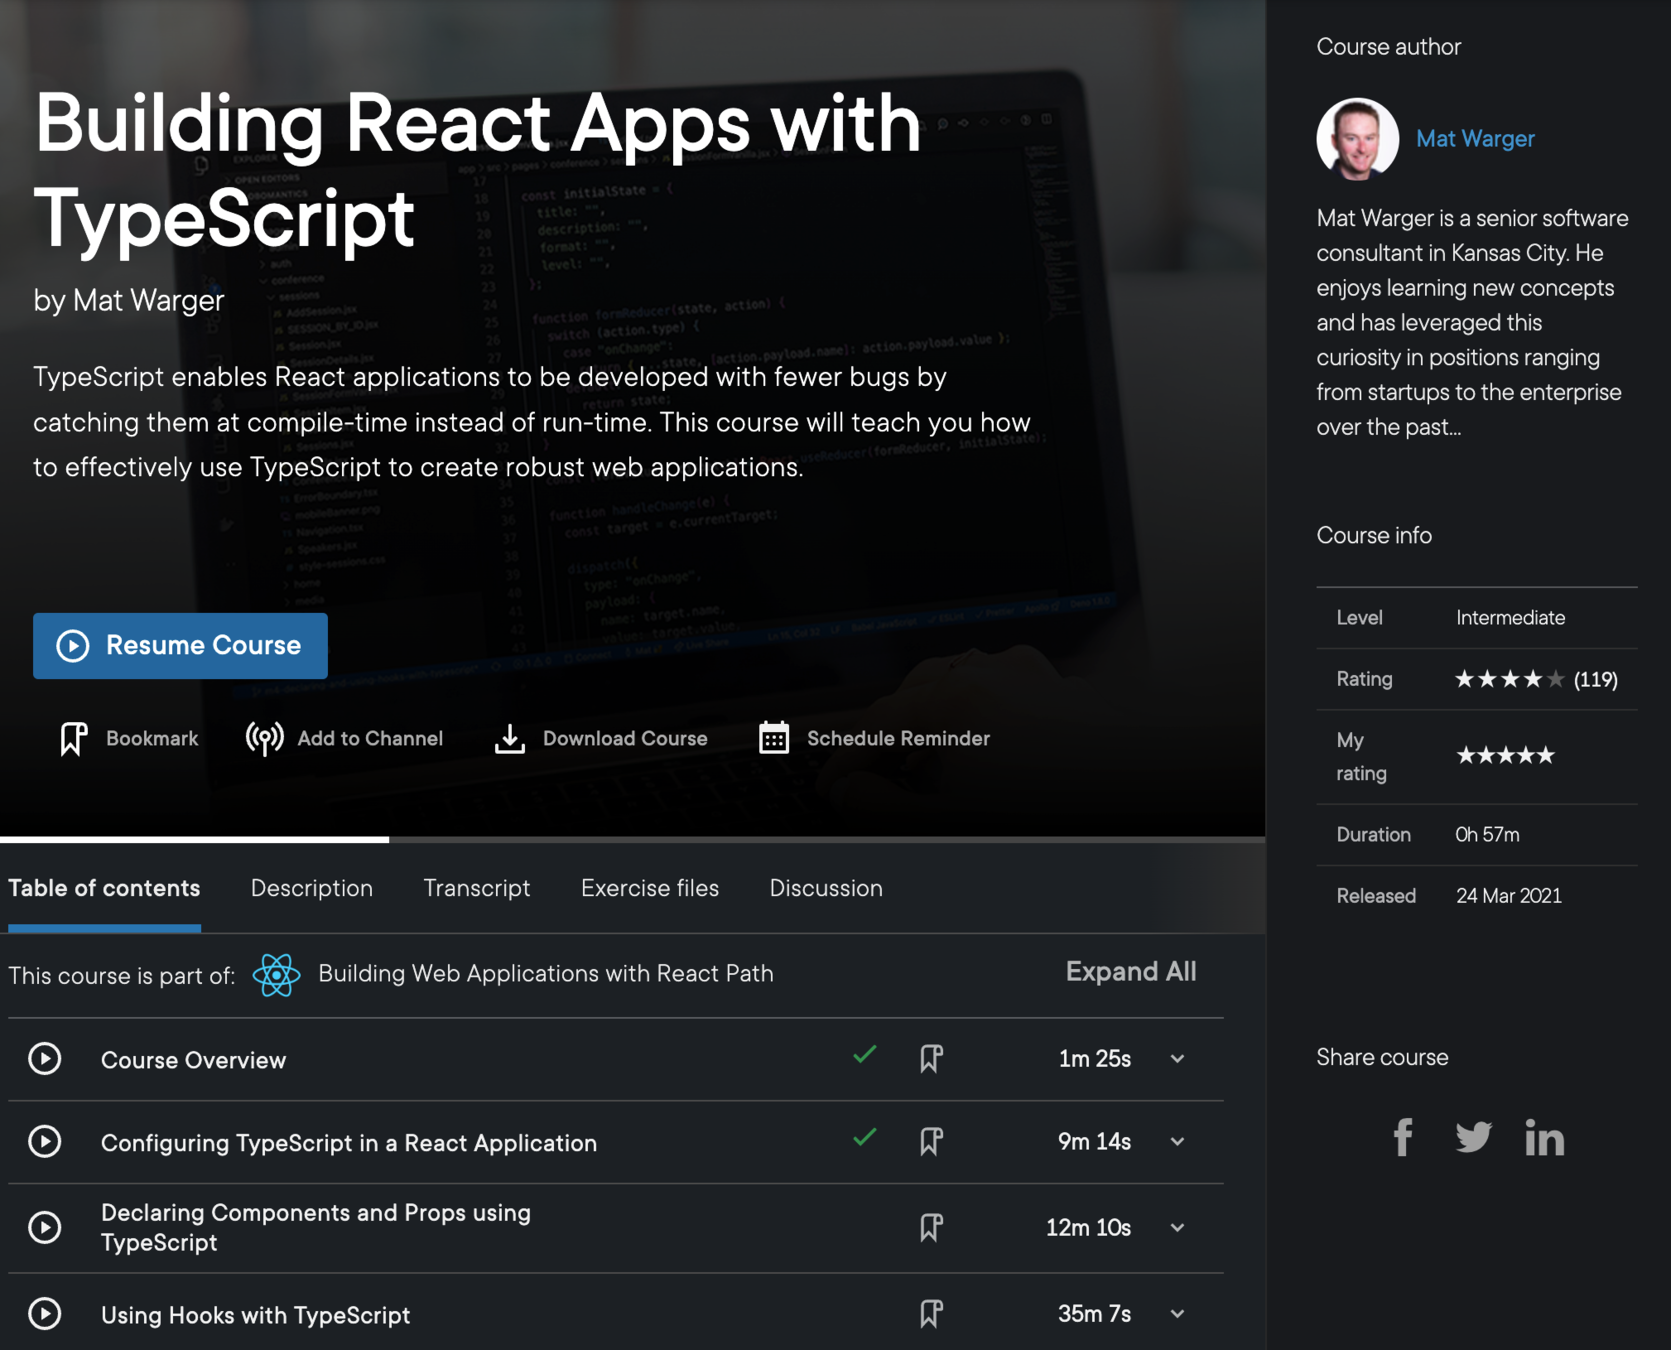Viewport: 1671px width, 1350px height.
Task: Click Expand All modules
Action: [x=1131, y=972]
